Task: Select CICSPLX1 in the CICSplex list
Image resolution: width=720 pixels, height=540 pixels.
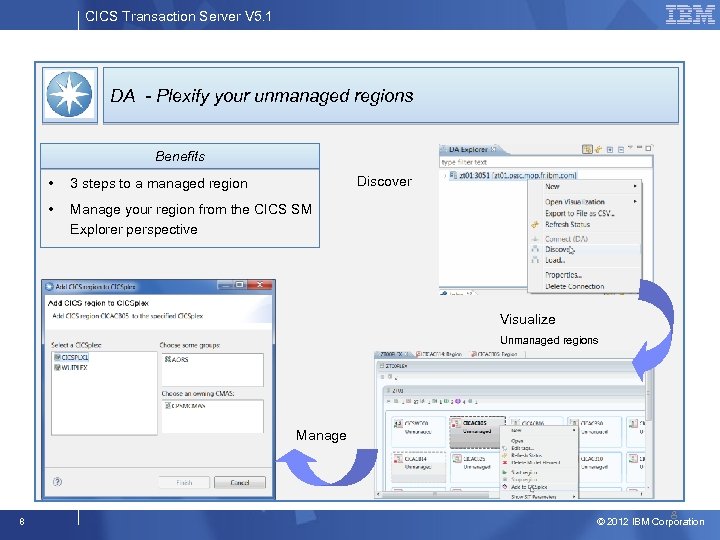Action: 72,357
